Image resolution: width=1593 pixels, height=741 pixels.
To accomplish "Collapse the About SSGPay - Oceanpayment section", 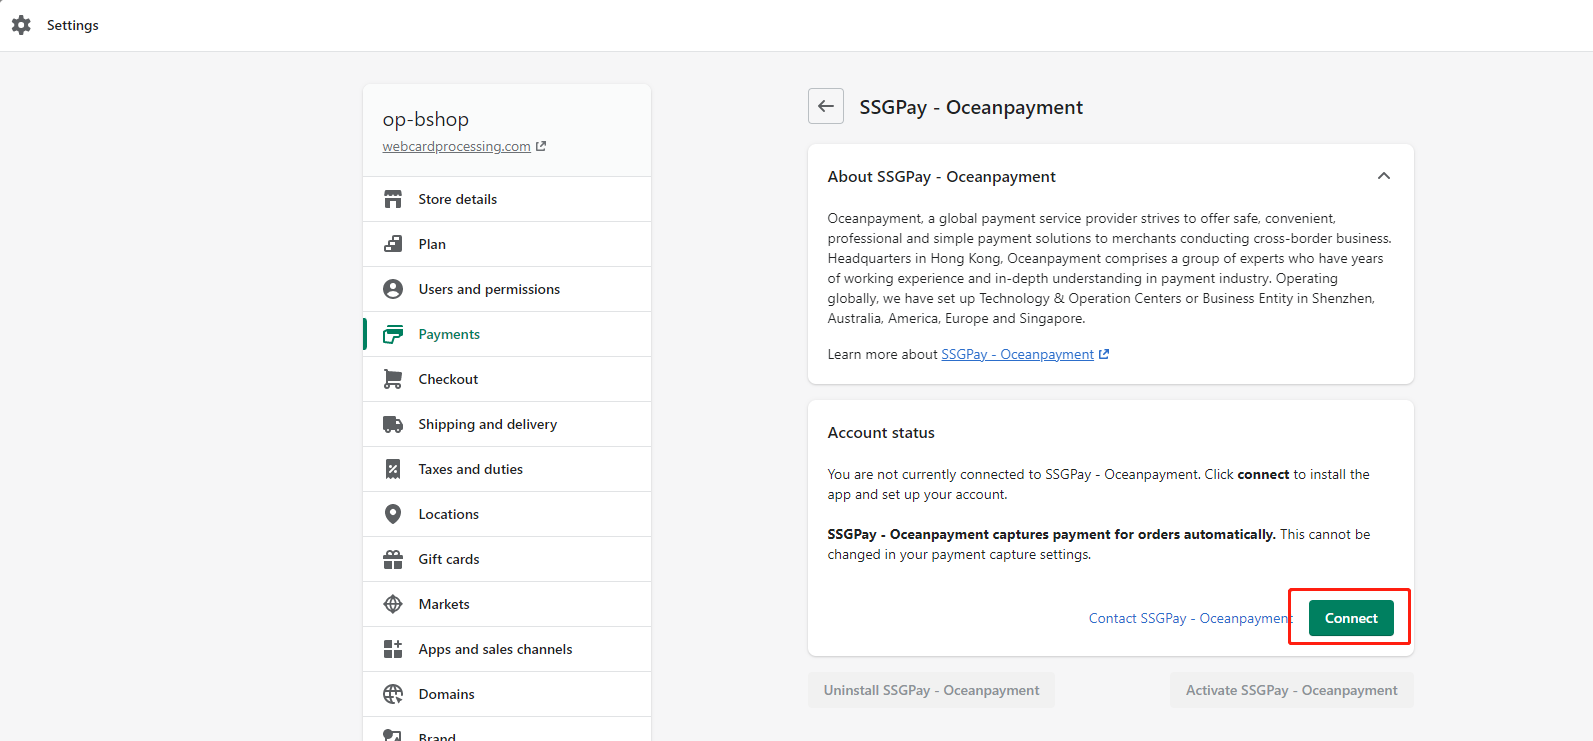I will point(1383,176).
